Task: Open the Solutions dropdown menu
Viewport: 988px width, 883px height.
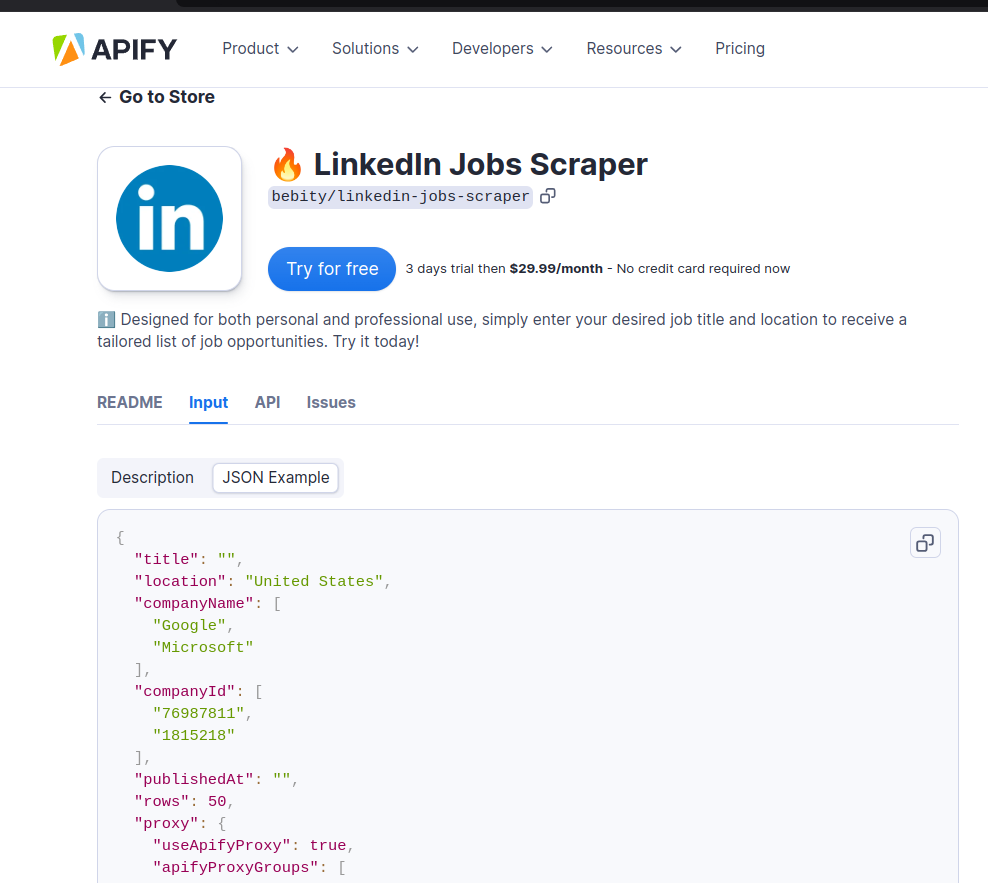Action: pos(375,49)
